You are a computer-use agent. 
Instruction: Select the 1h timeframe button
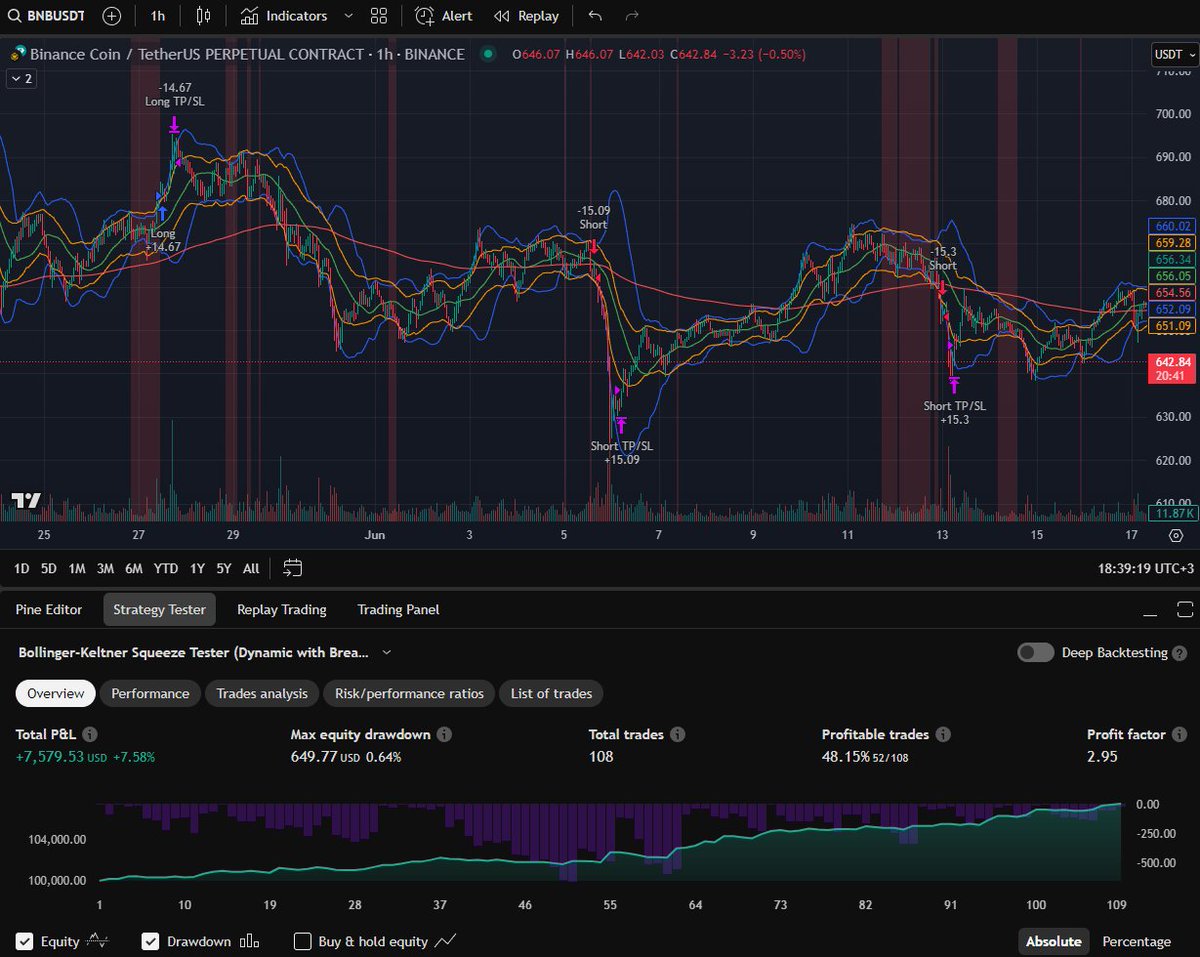pyautogui.click(x=158, y=16)
